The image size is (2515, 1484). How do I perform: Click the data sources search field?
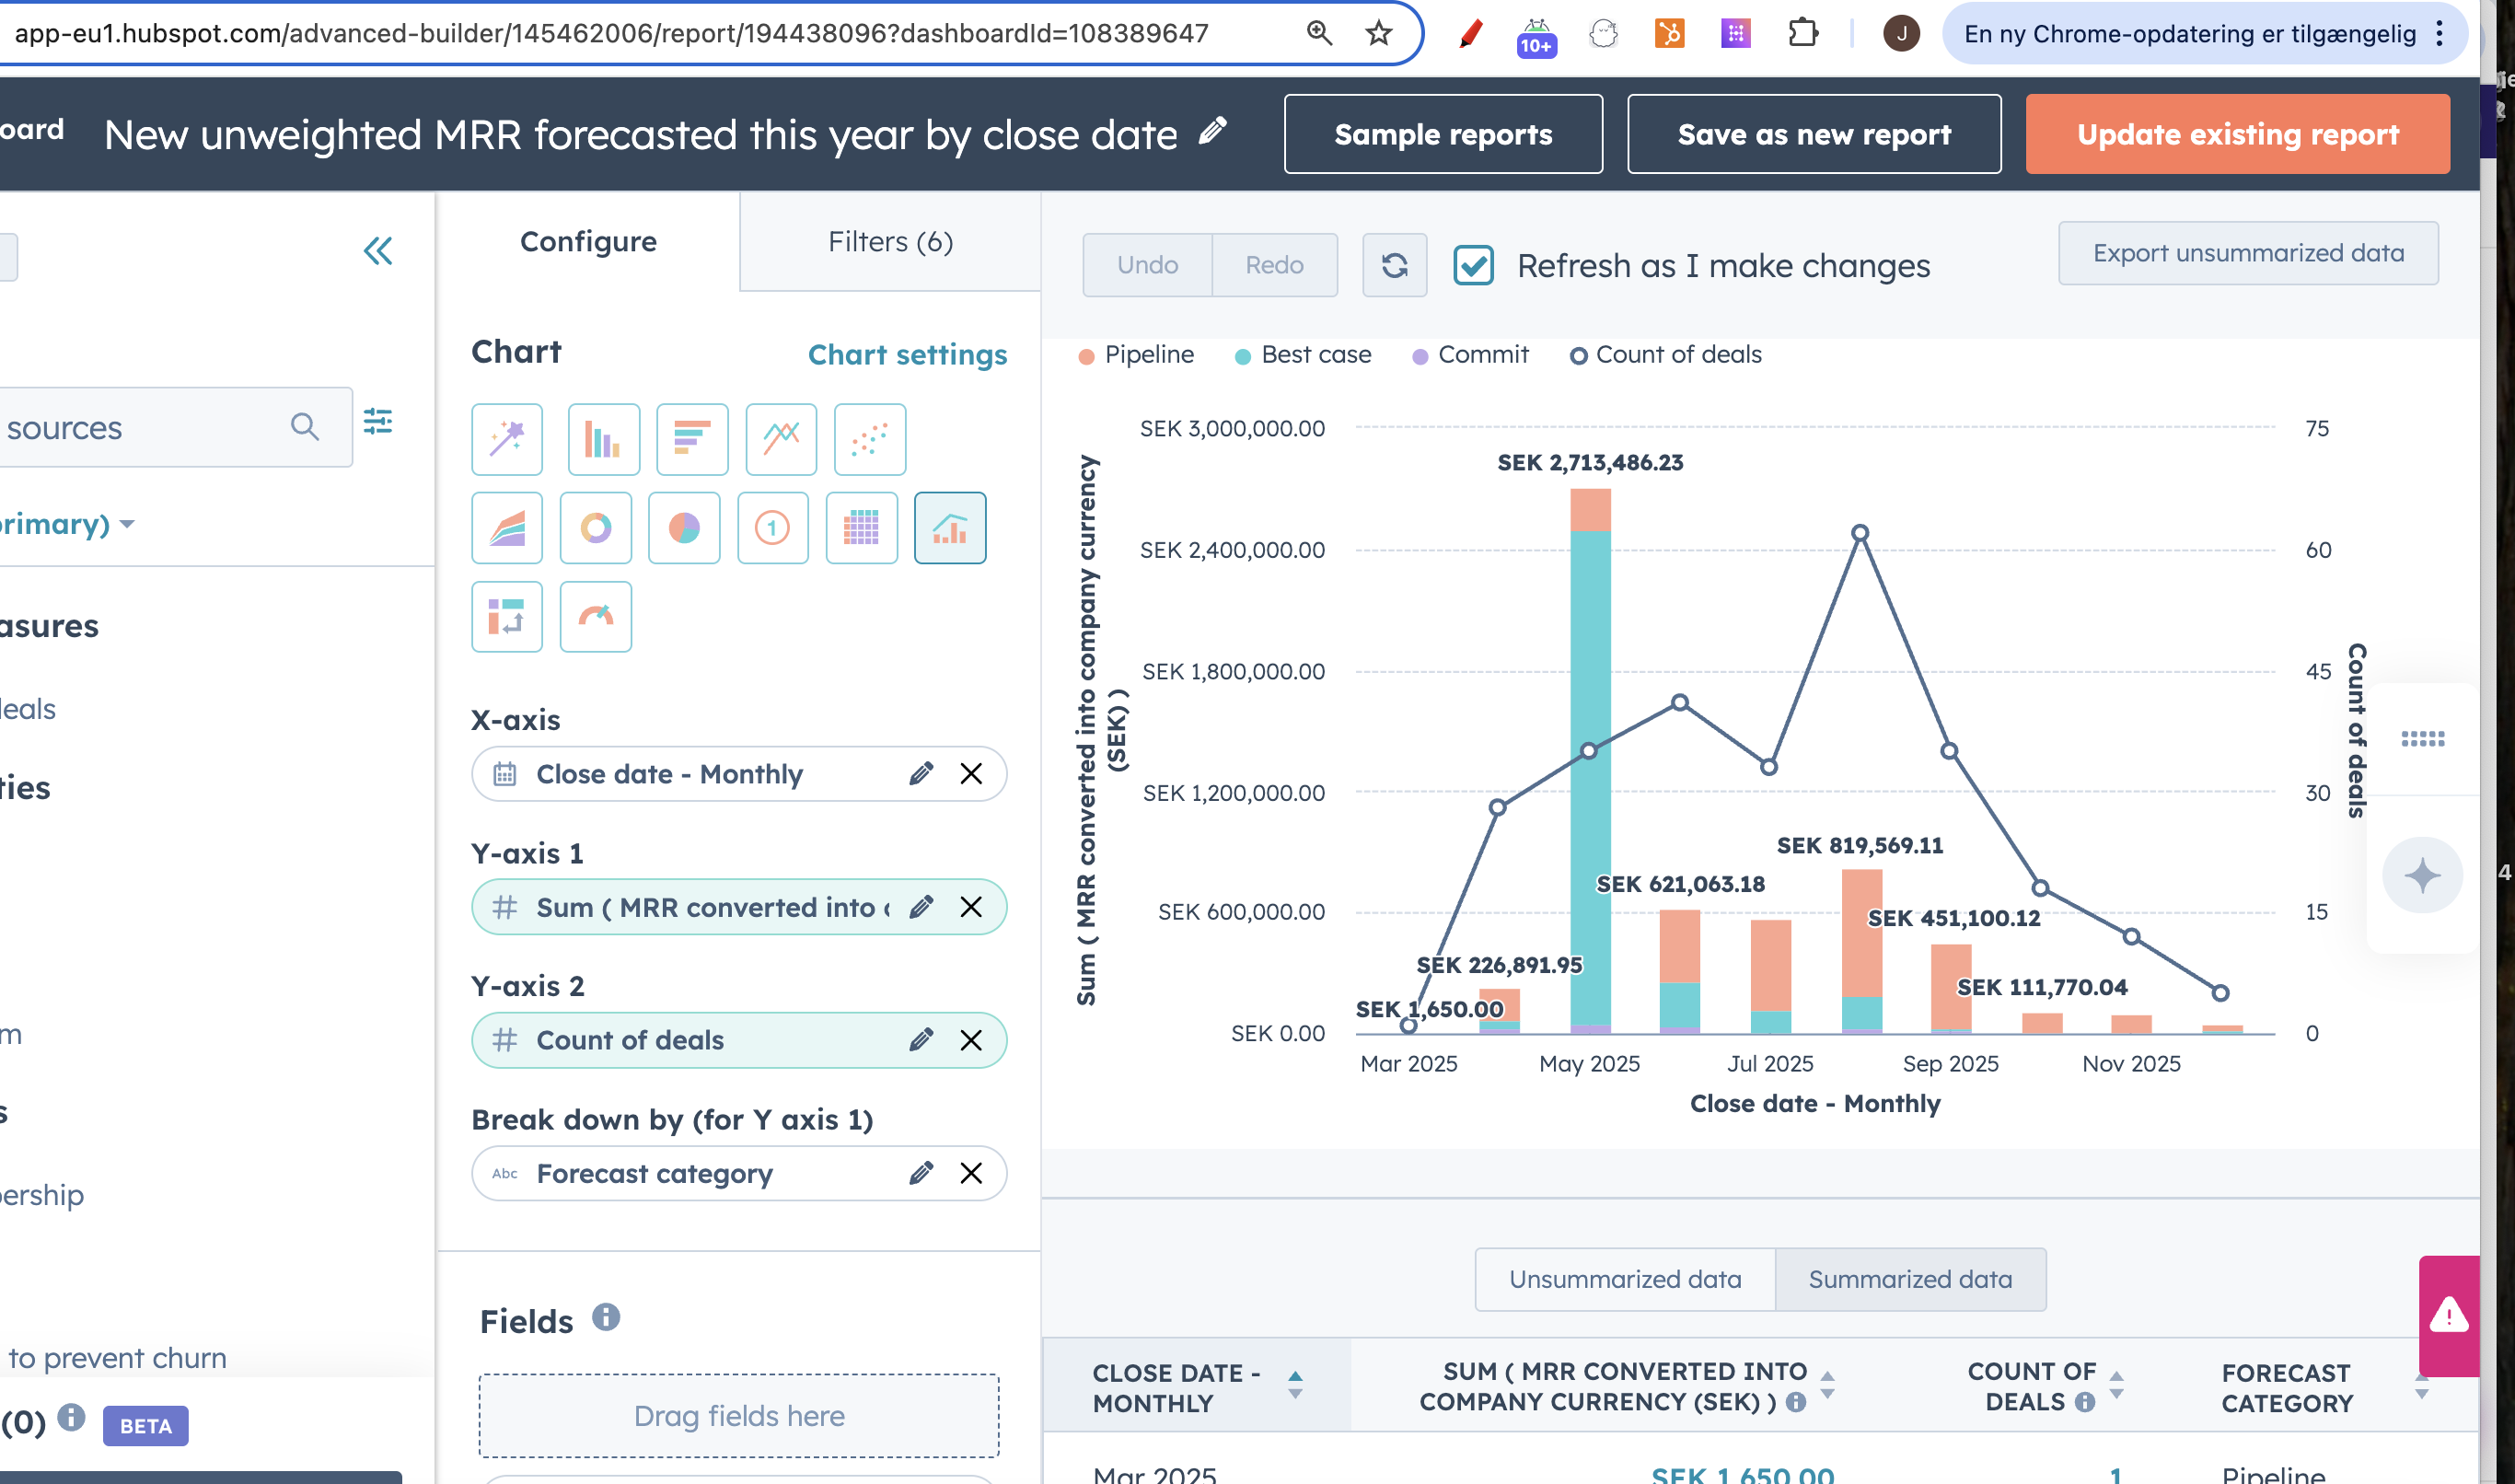pyautogui.click(x=150, y=428)
